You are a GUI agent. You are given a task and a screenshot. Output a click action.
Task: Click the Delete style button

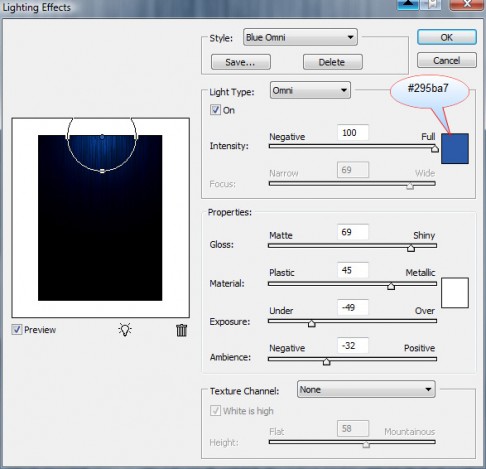333,62
